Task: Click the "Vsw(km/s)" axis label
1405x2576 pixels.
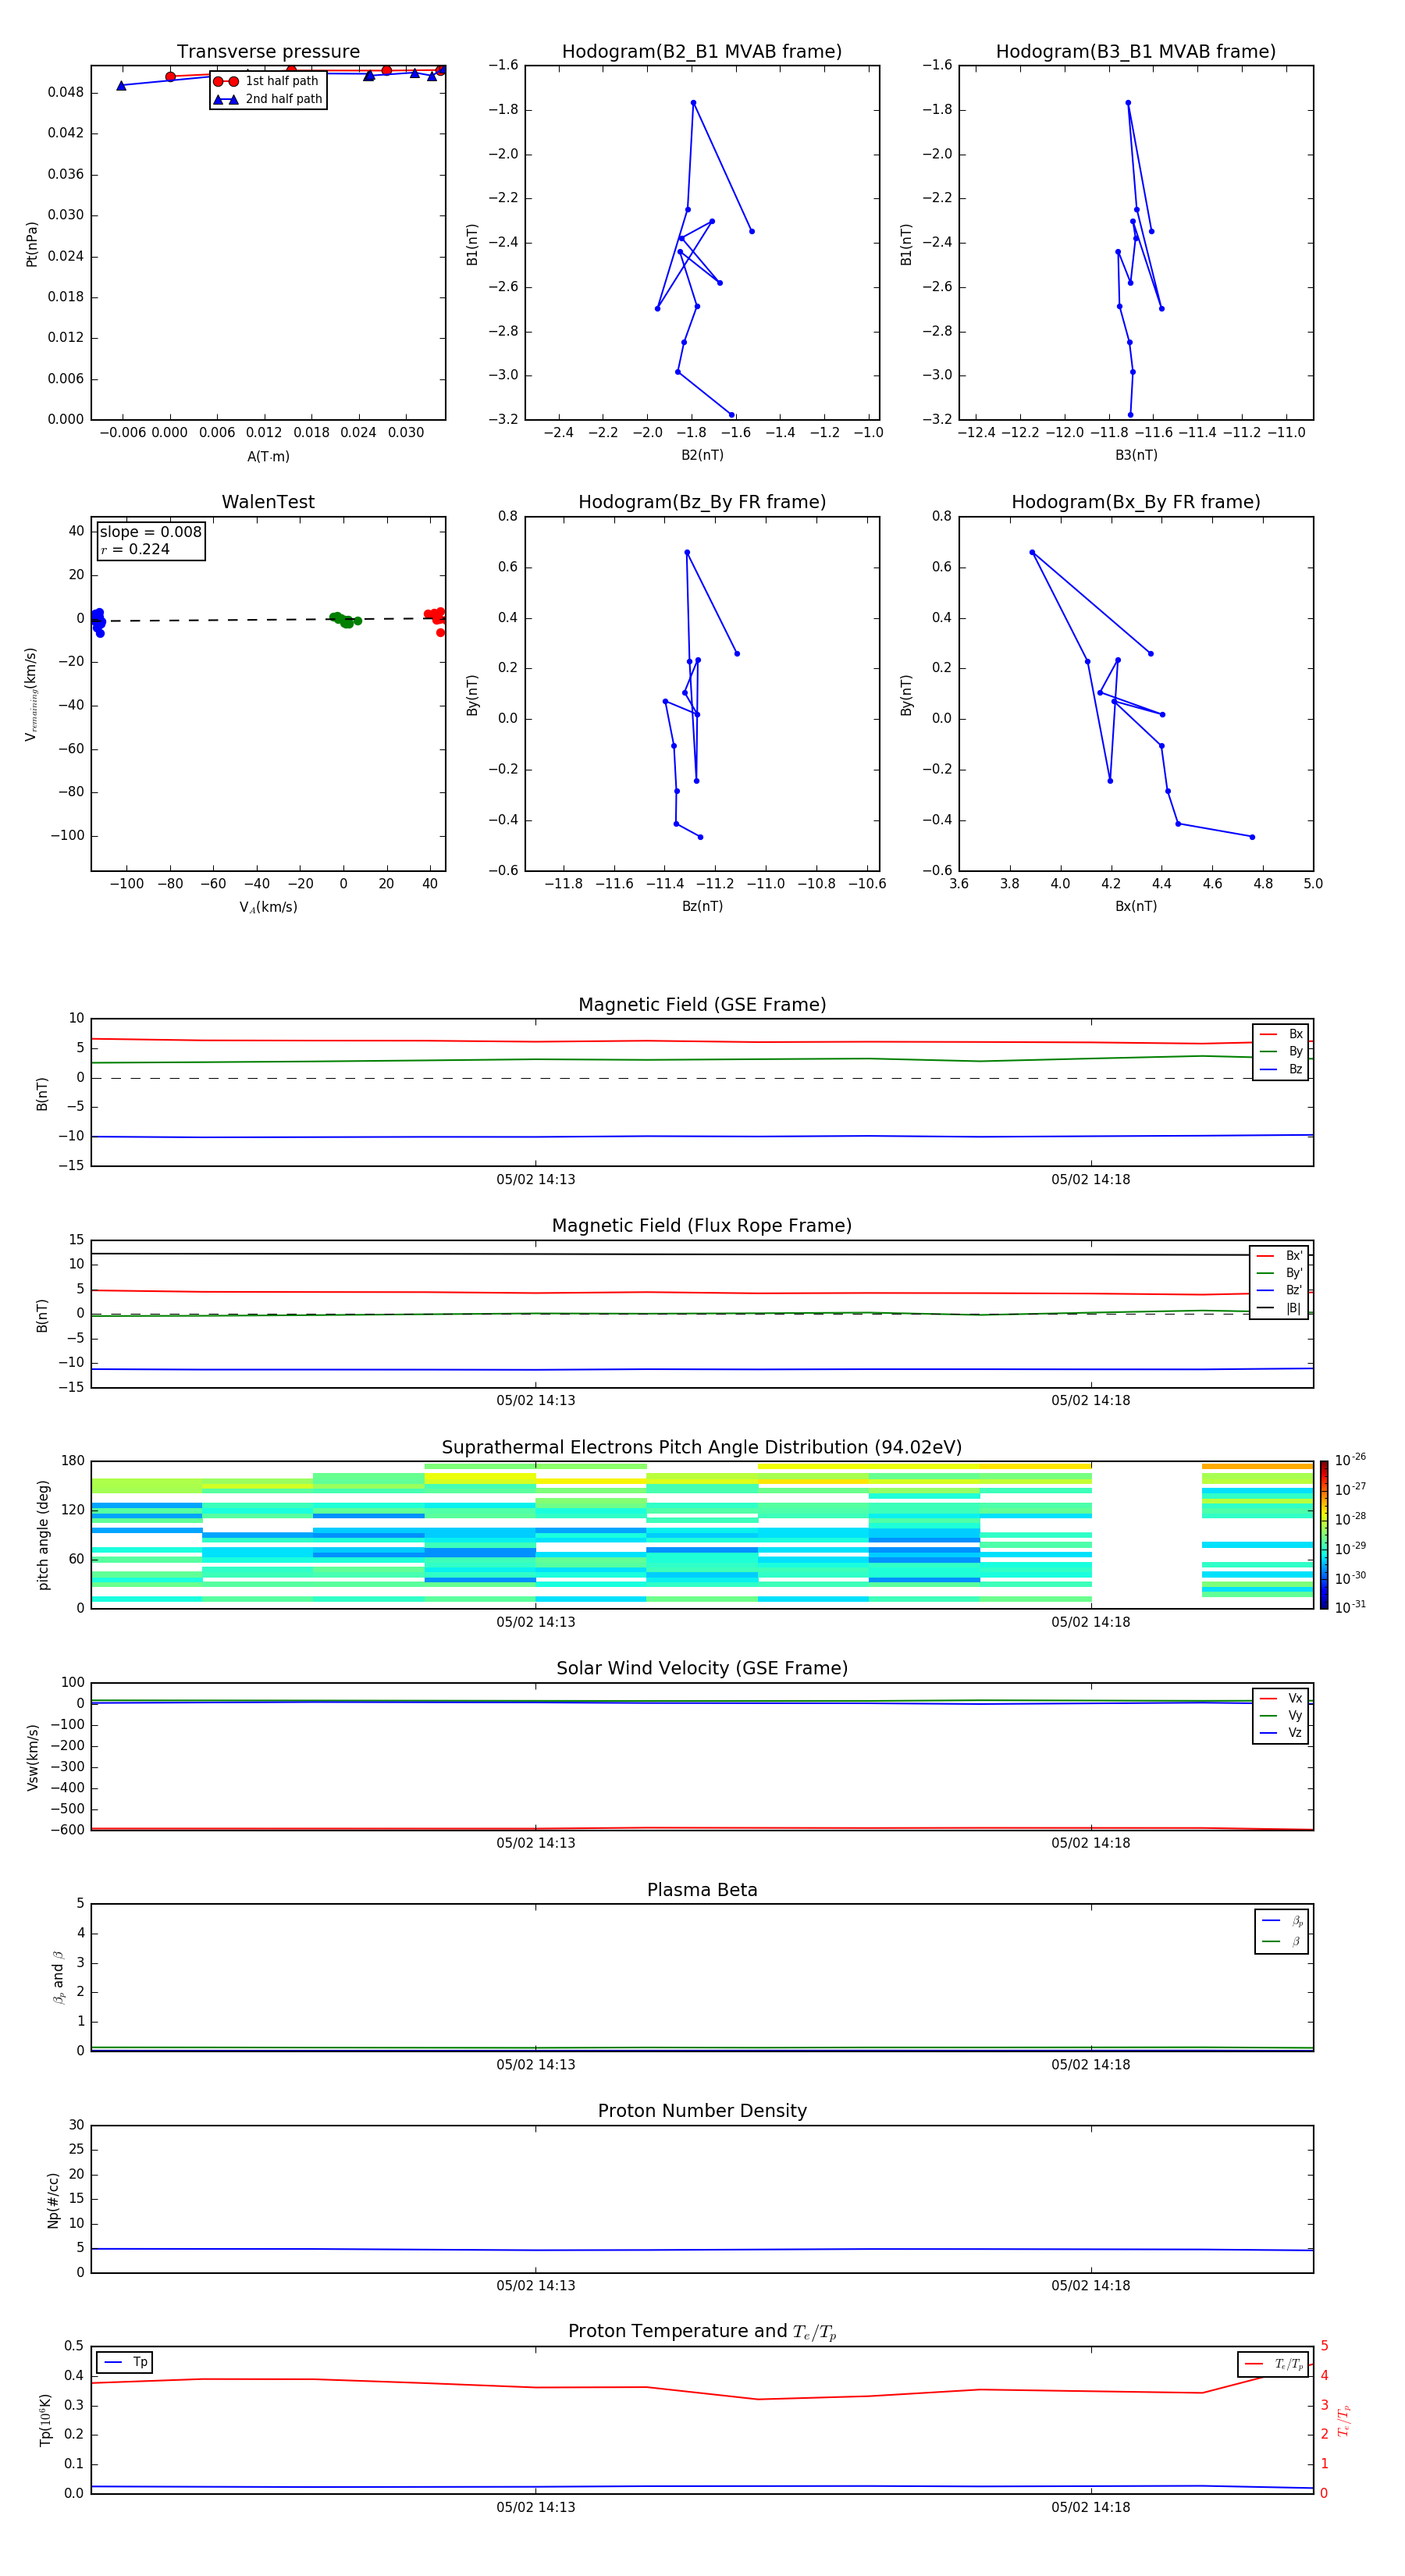Action: pos(32,1757)
